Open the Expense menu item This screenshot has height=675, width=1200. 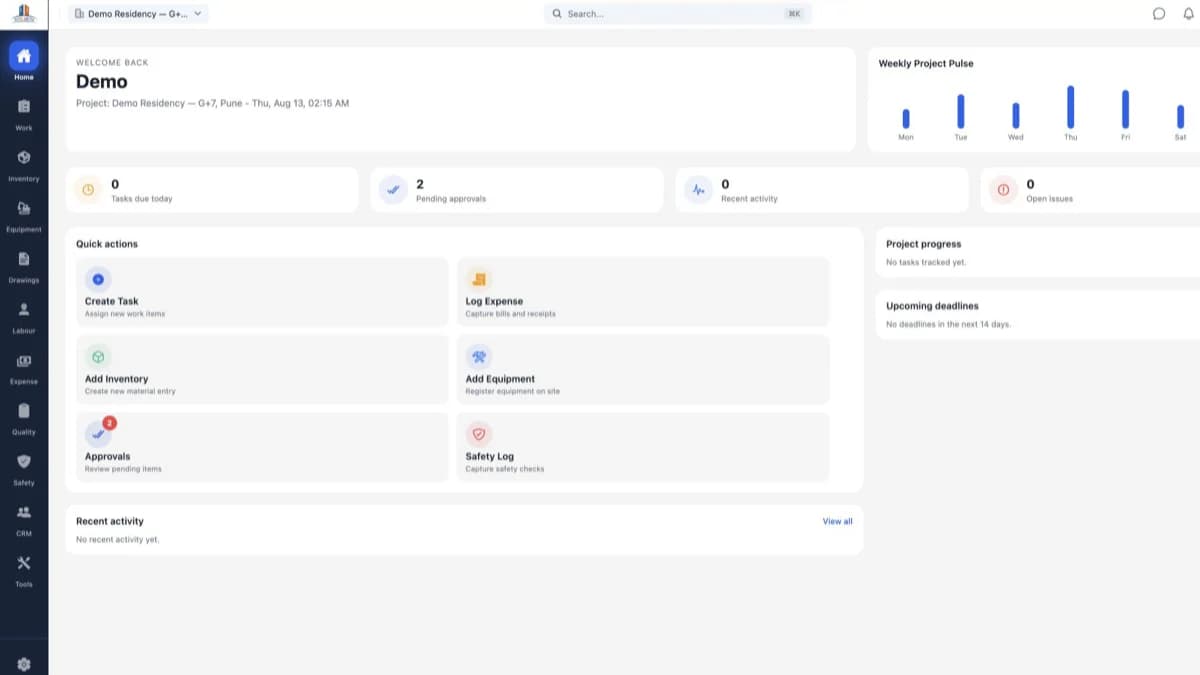point(24,368)
